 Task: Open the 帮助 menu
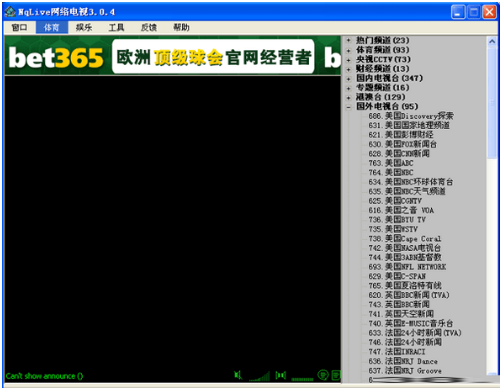pyautogui.click(x=181, y=27)
